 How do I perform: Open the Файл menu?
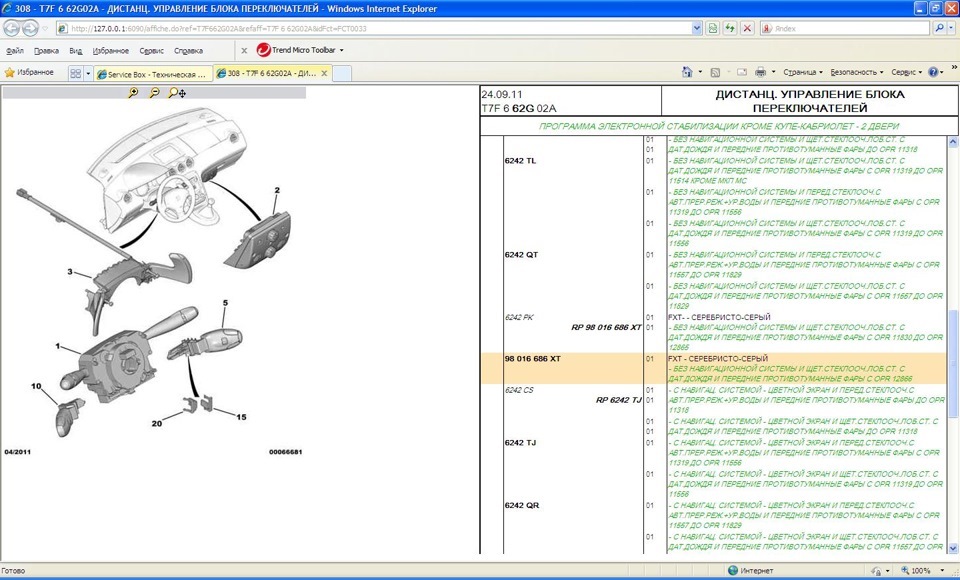15,50
